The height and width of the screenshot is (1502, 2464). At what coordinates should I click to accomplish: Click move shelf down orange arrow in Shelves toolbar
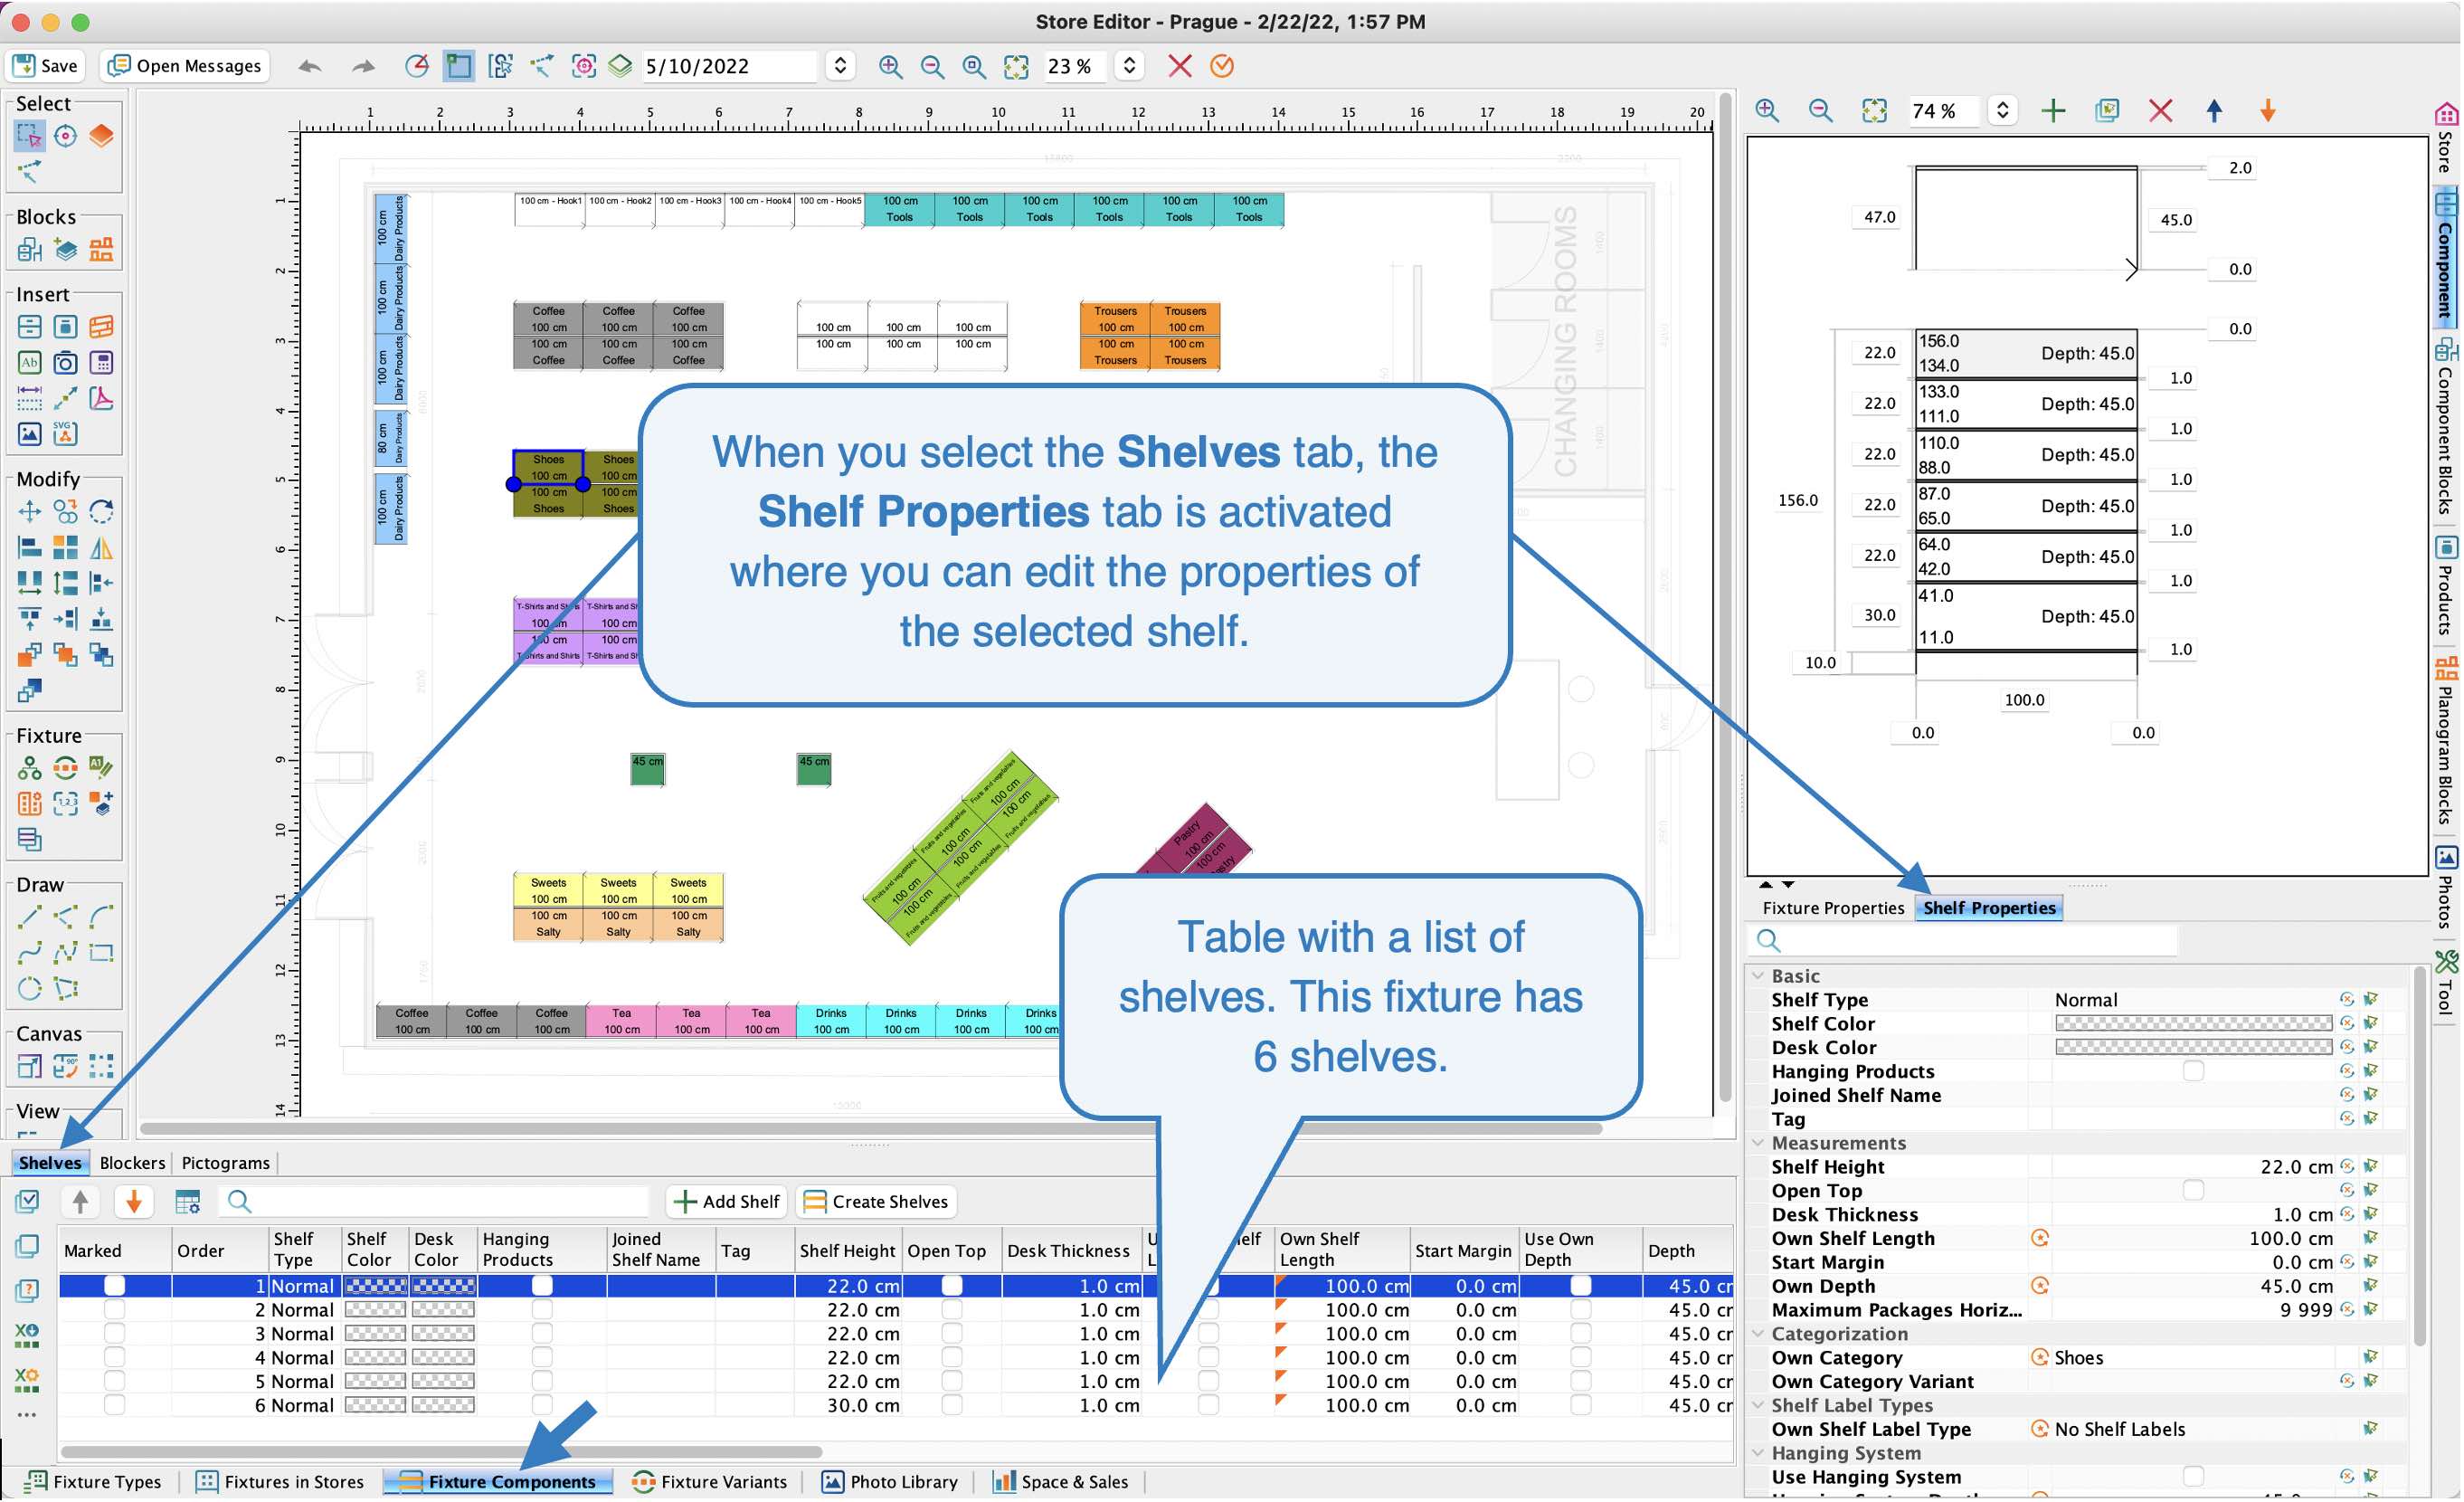click(x=134, y=1201)
